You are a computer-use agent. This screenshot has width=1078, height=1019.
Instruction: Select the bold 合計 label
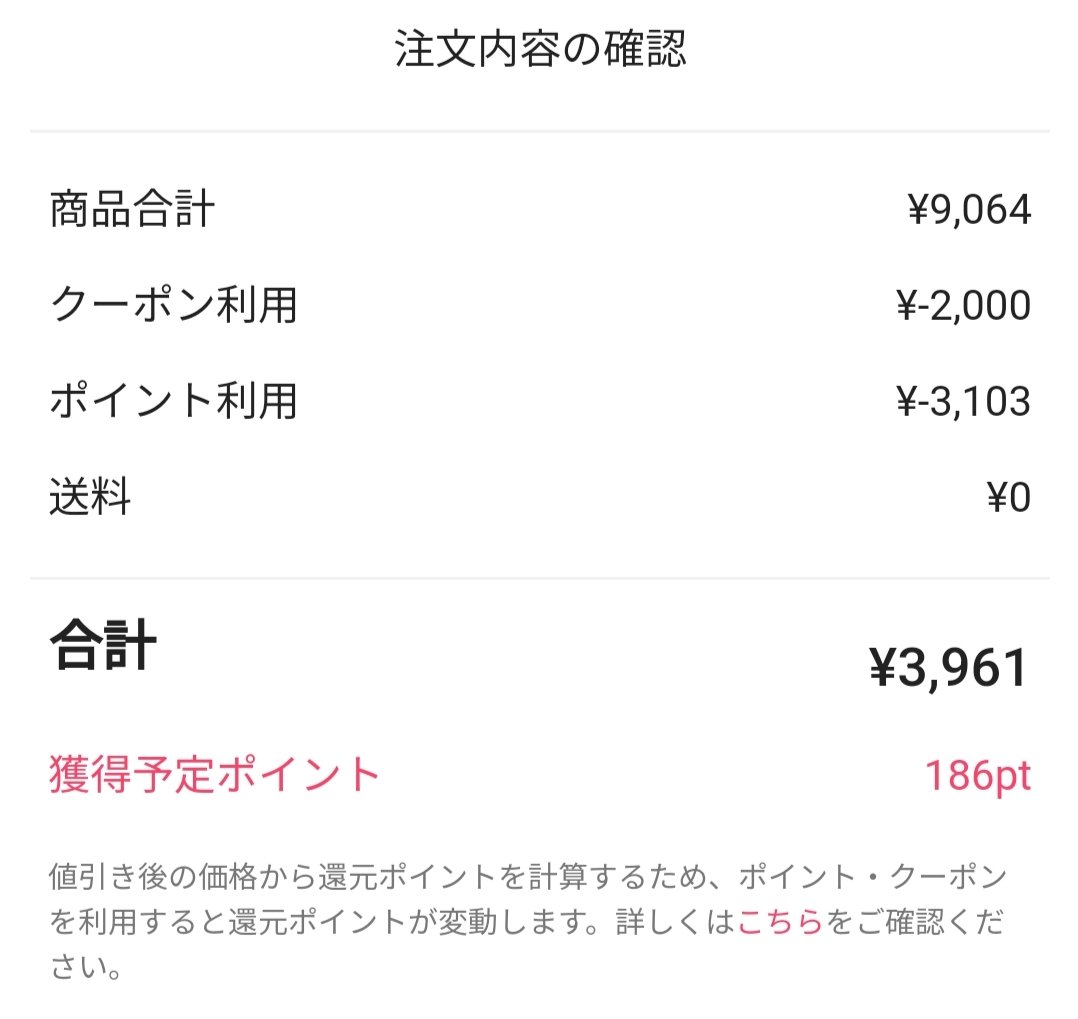click(103, 647)
